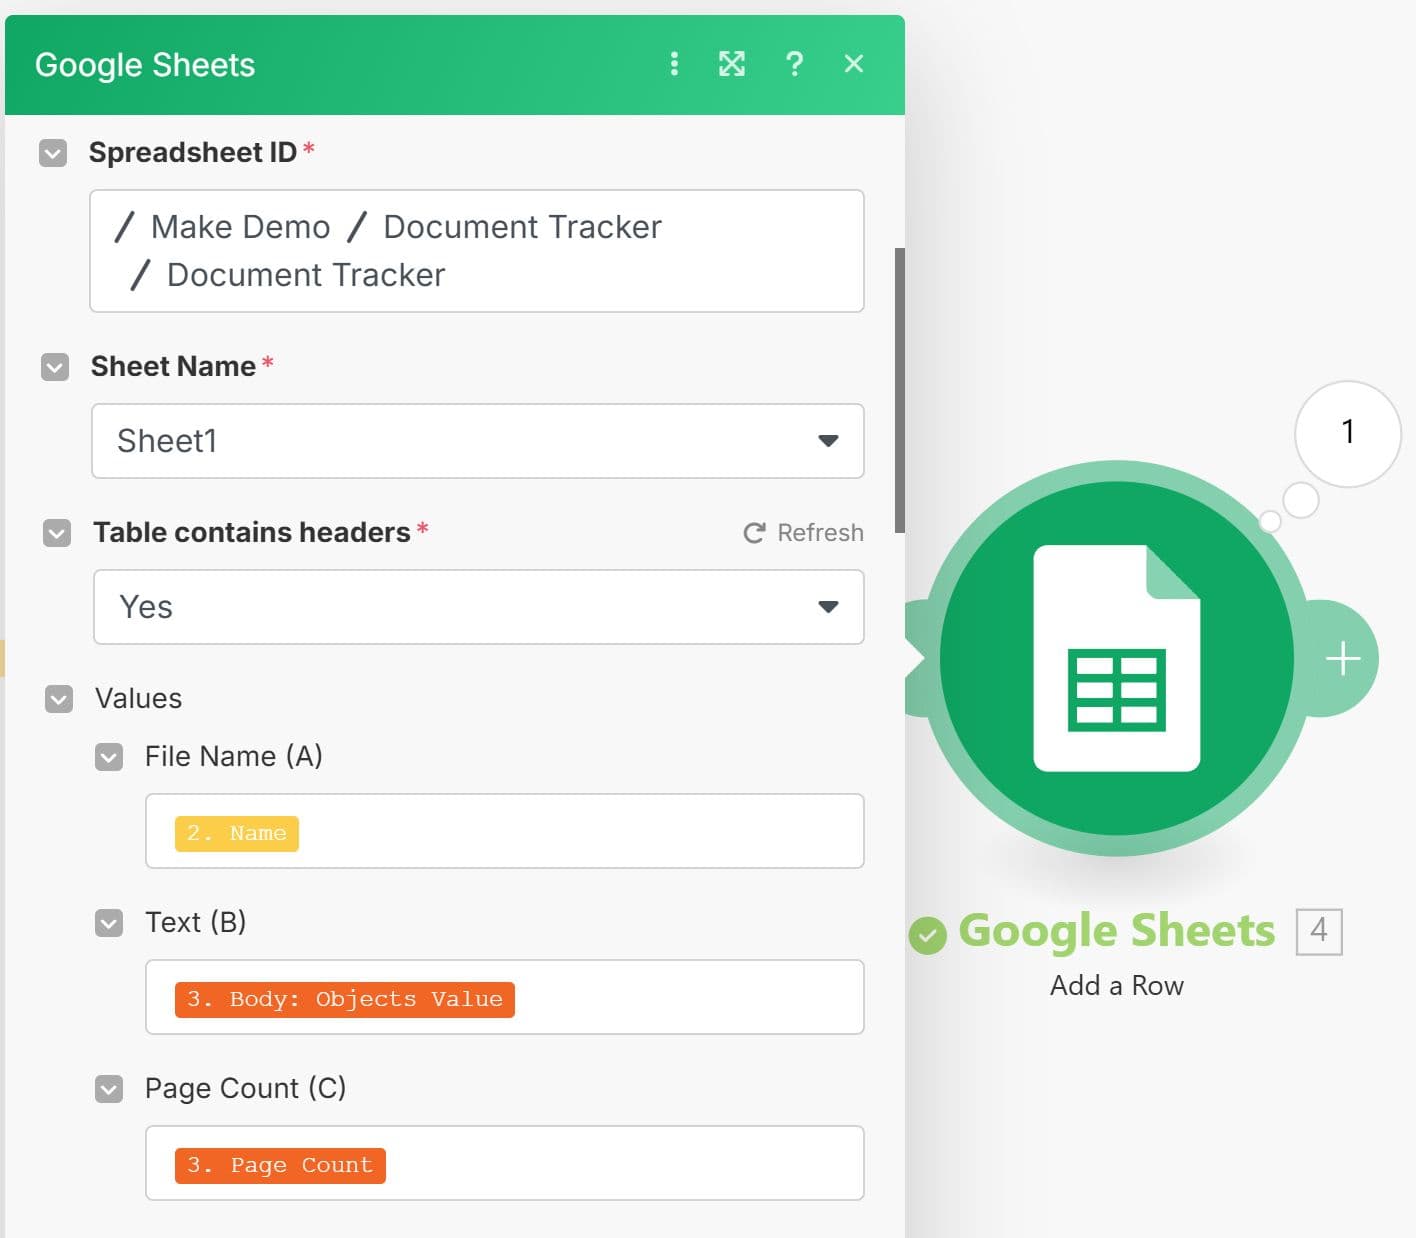Open the Sheet Name dropdown showing Sheet1
1416x1238 pixels.
(x=477, y=441)
